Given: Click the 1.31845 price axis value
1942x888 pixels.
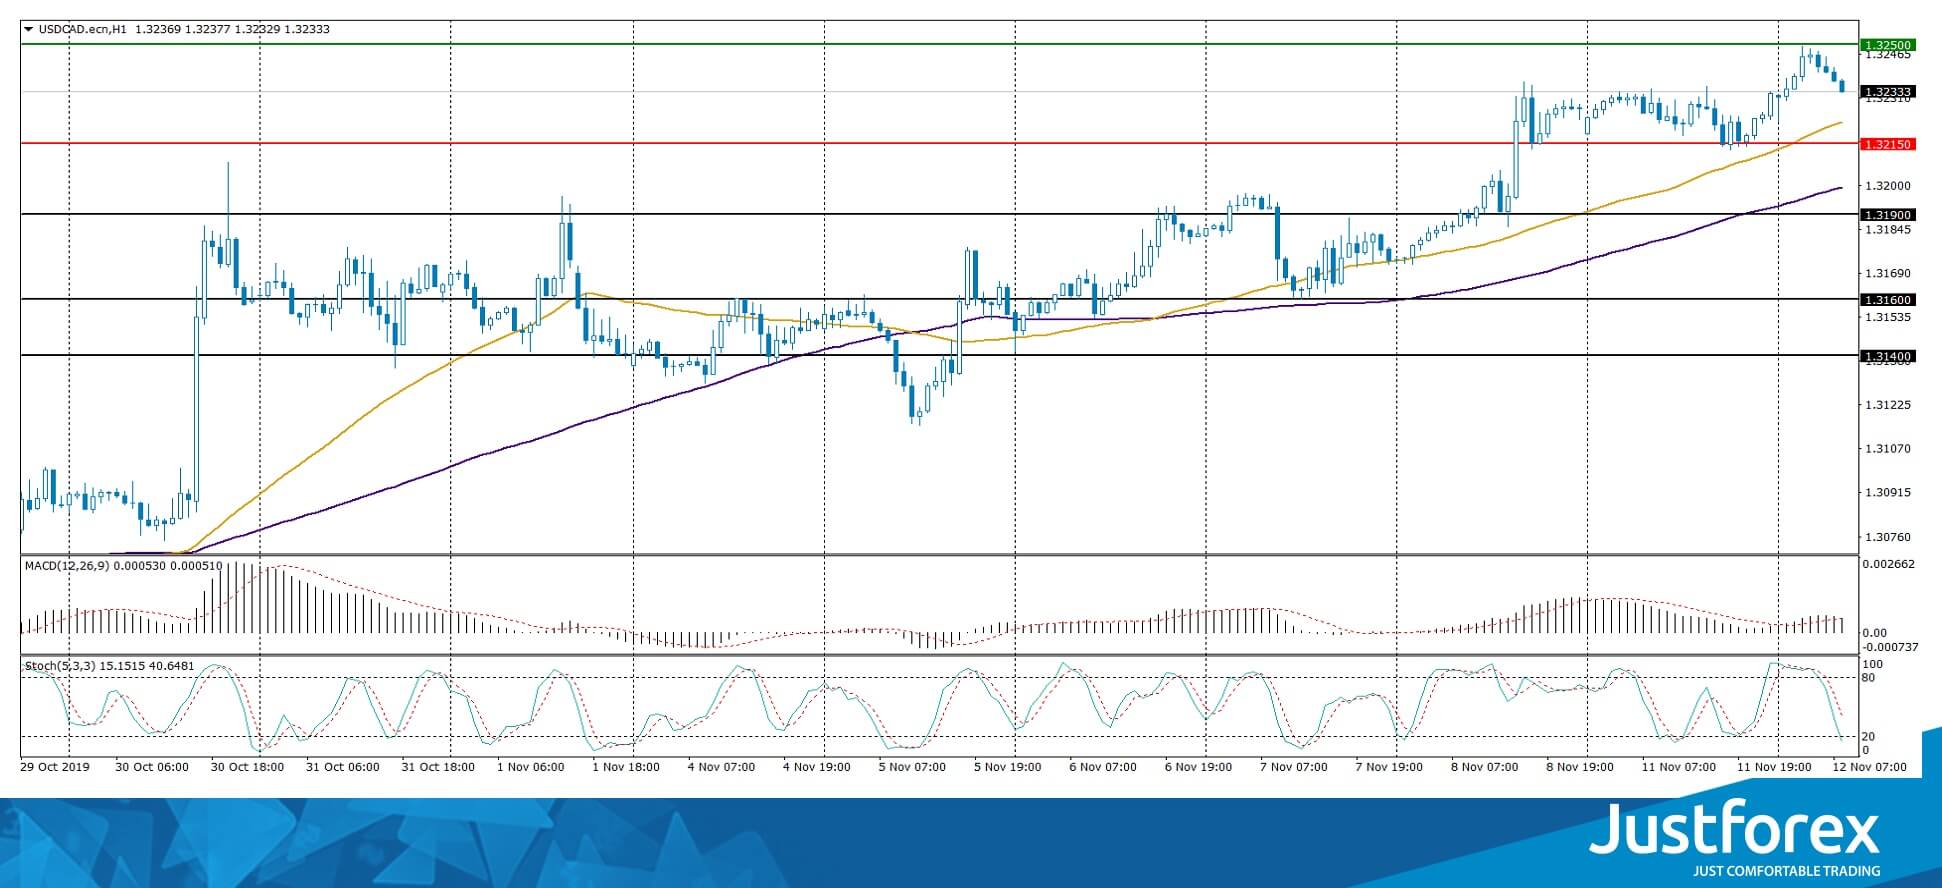Looking at the screenshot, I should 1888,230.
